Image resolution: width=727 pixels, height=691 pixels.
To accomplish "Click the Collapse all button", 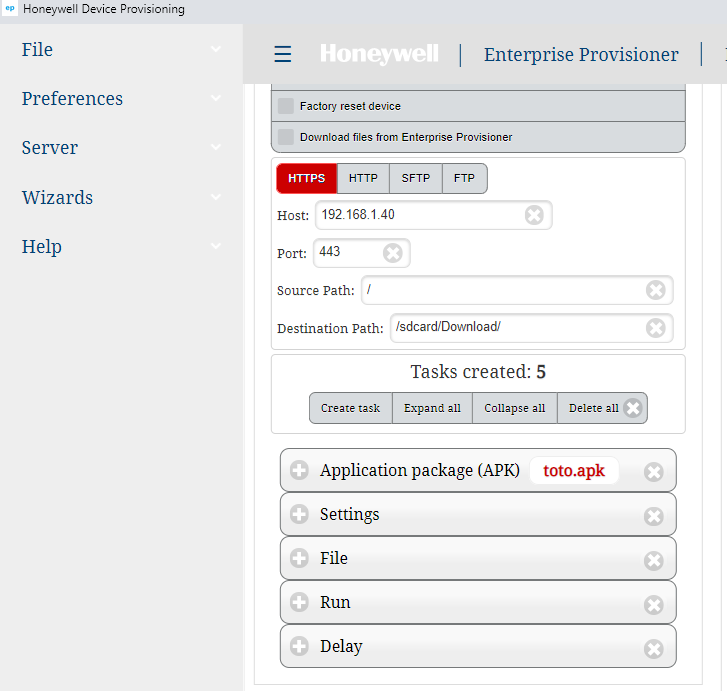I will [x=515, y=408].
